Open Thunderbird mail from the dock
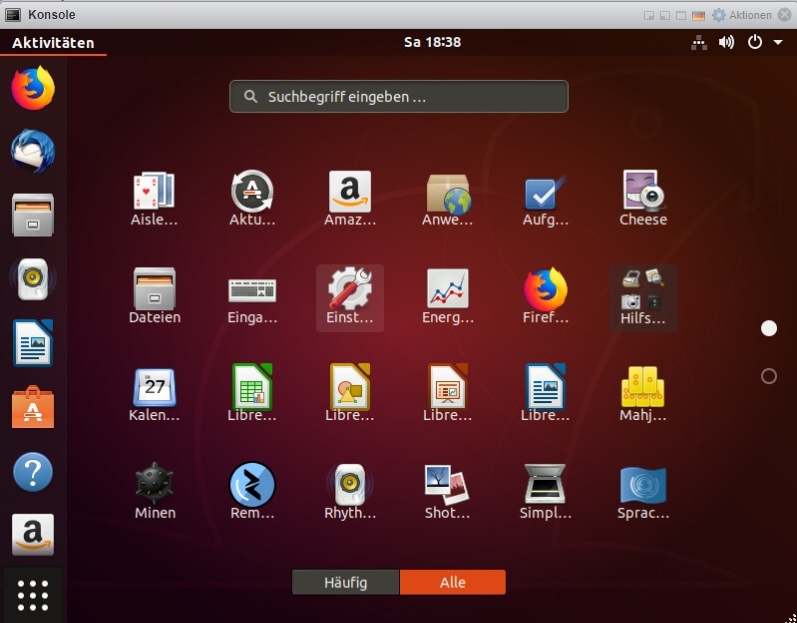The width and height of the screenshot is (797, 623). pos(33,151)
